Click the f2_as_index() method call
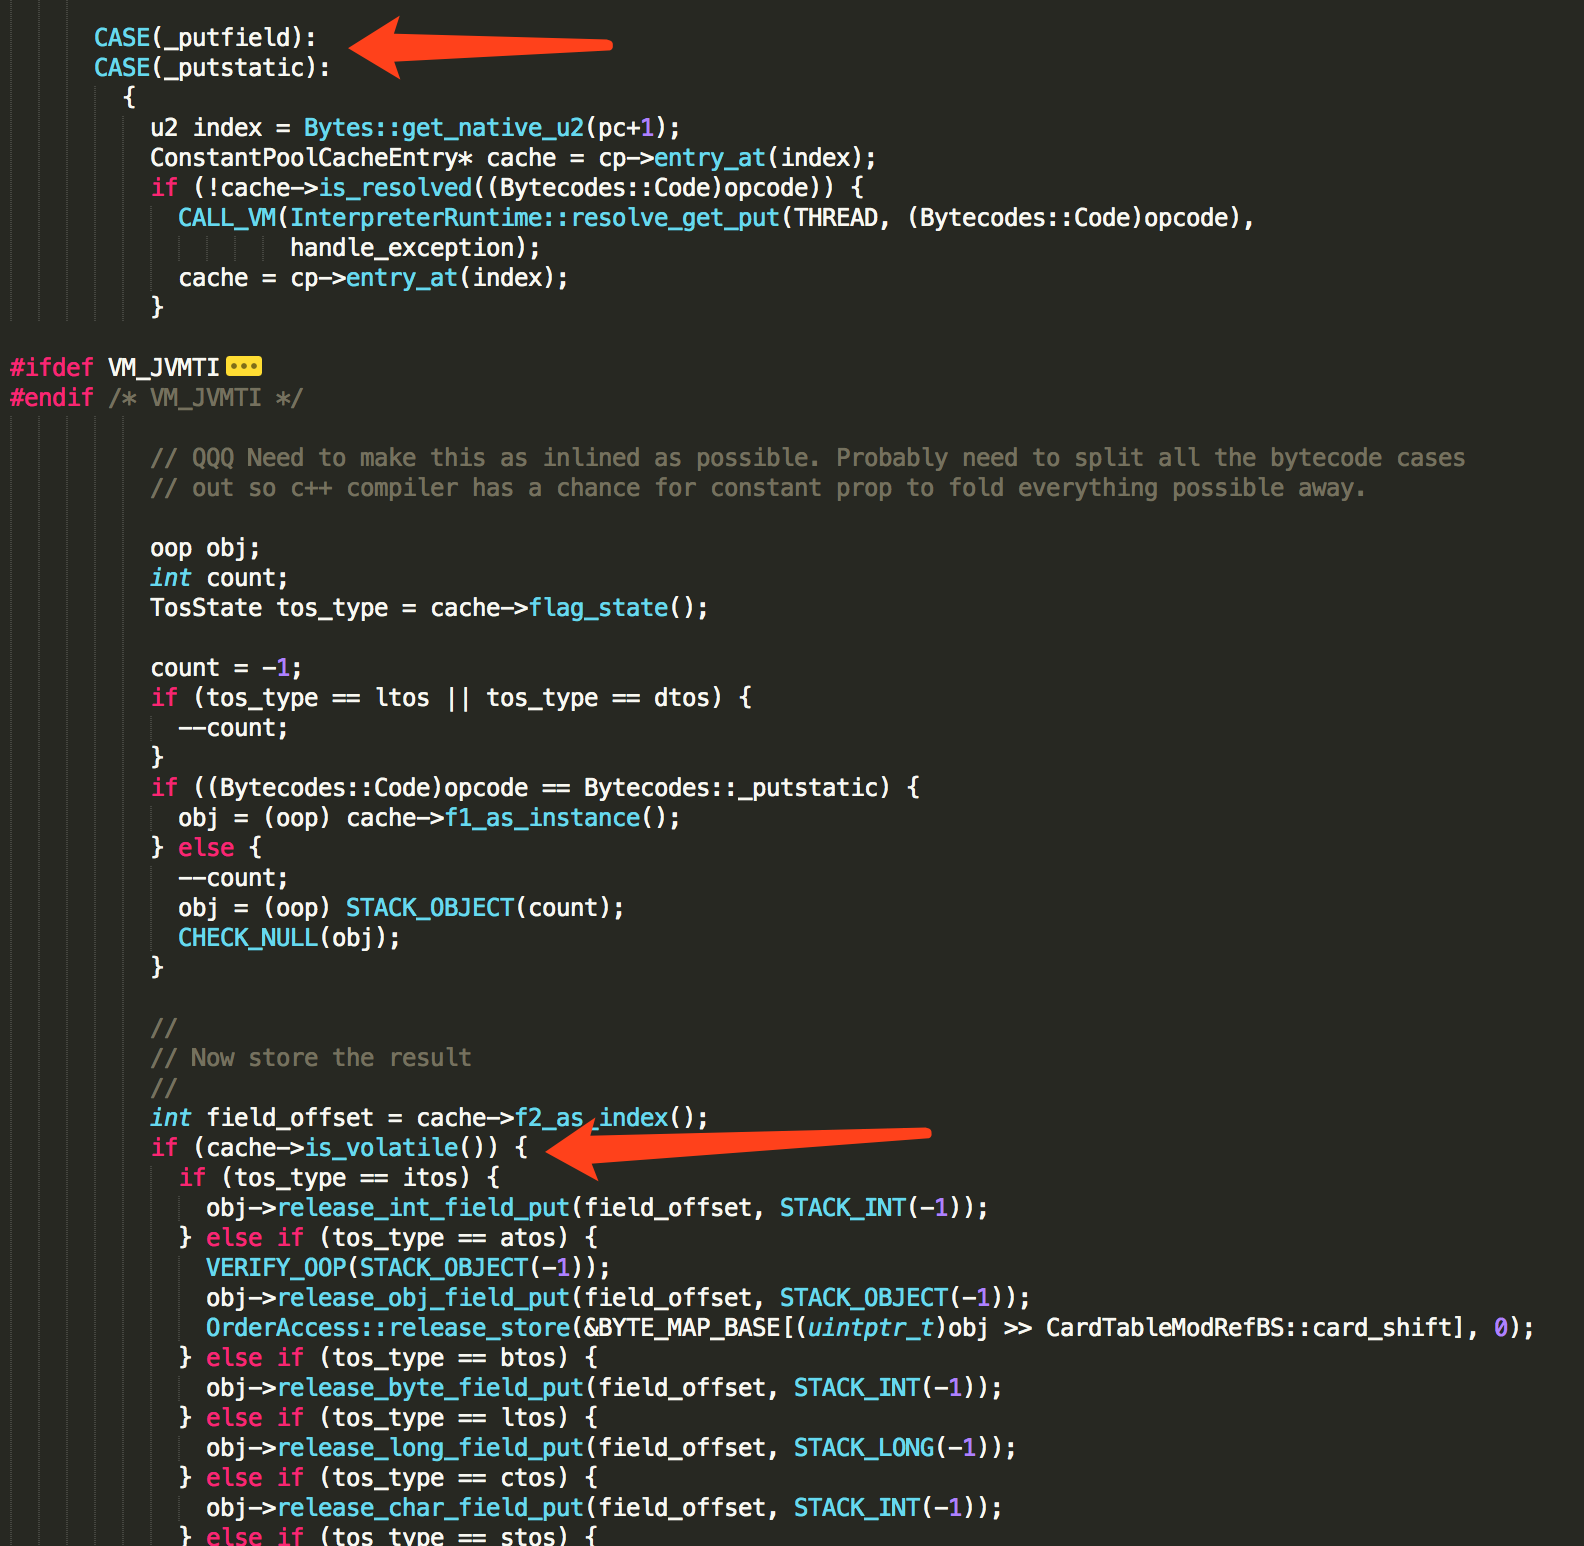The width and height of the screenshot is (1584, 1546). point(592,1118)
